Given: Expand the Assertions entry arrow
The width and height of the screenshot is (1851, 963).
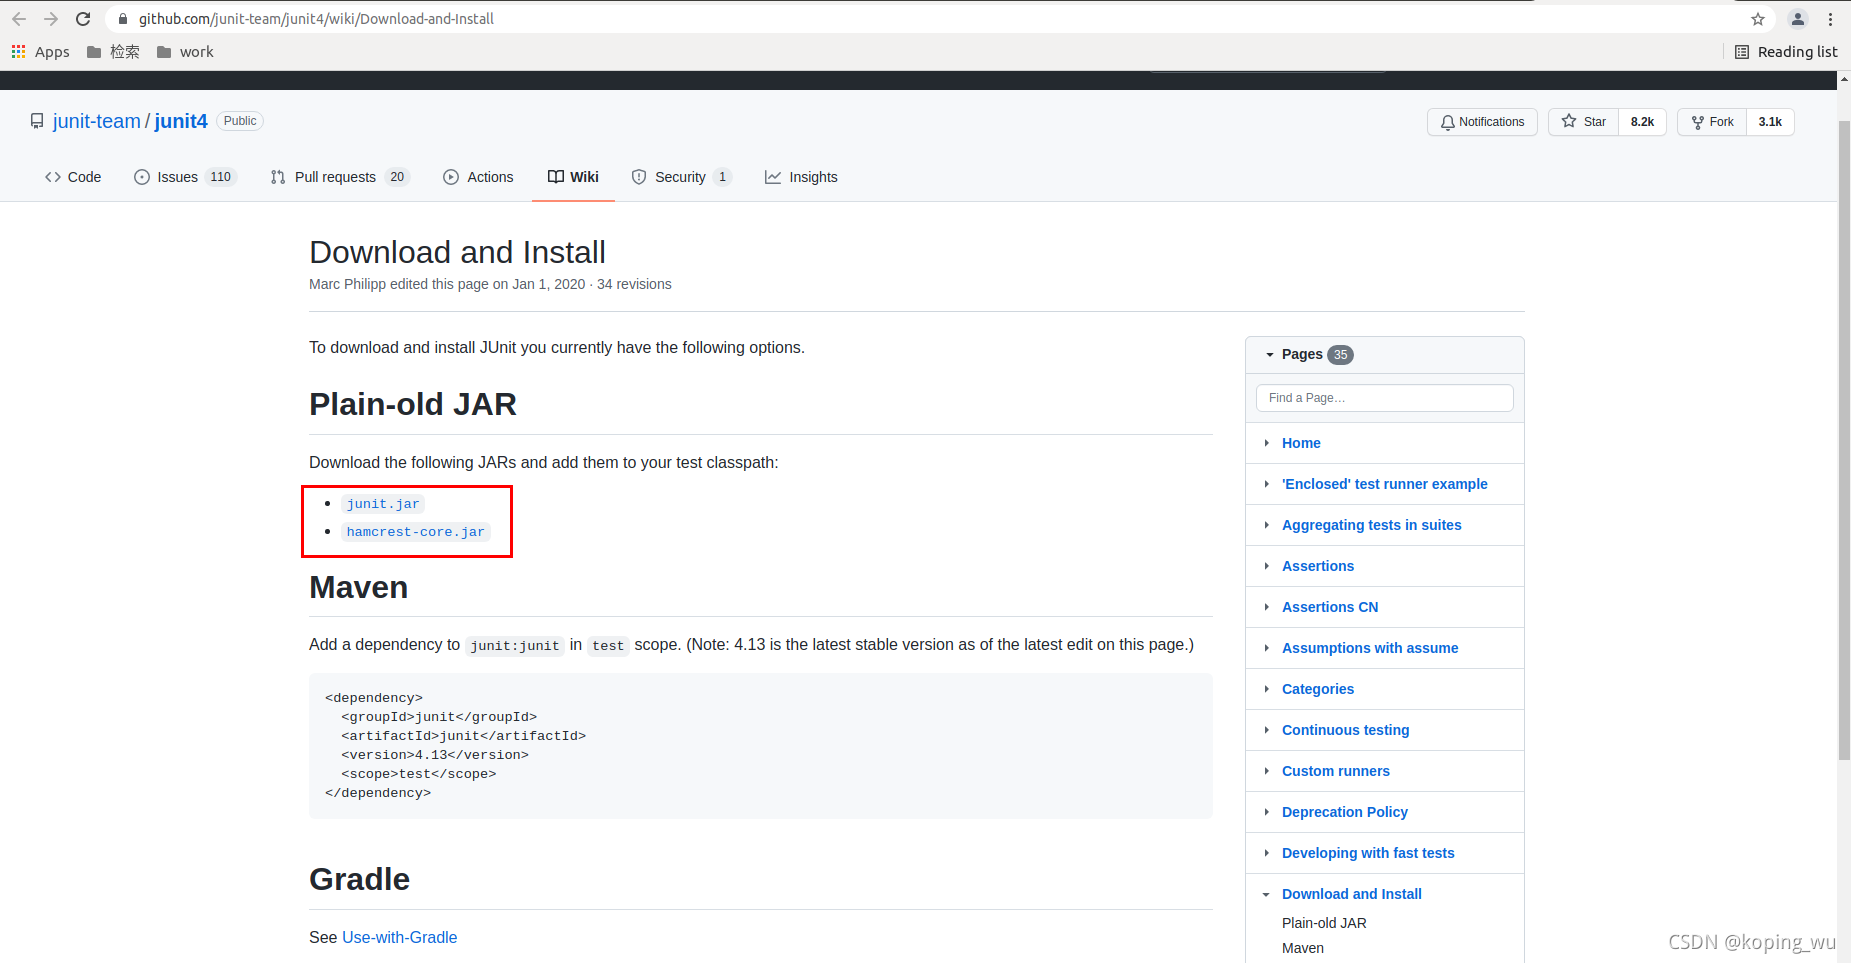Looking at the screenshot, I should (1266, 566).
